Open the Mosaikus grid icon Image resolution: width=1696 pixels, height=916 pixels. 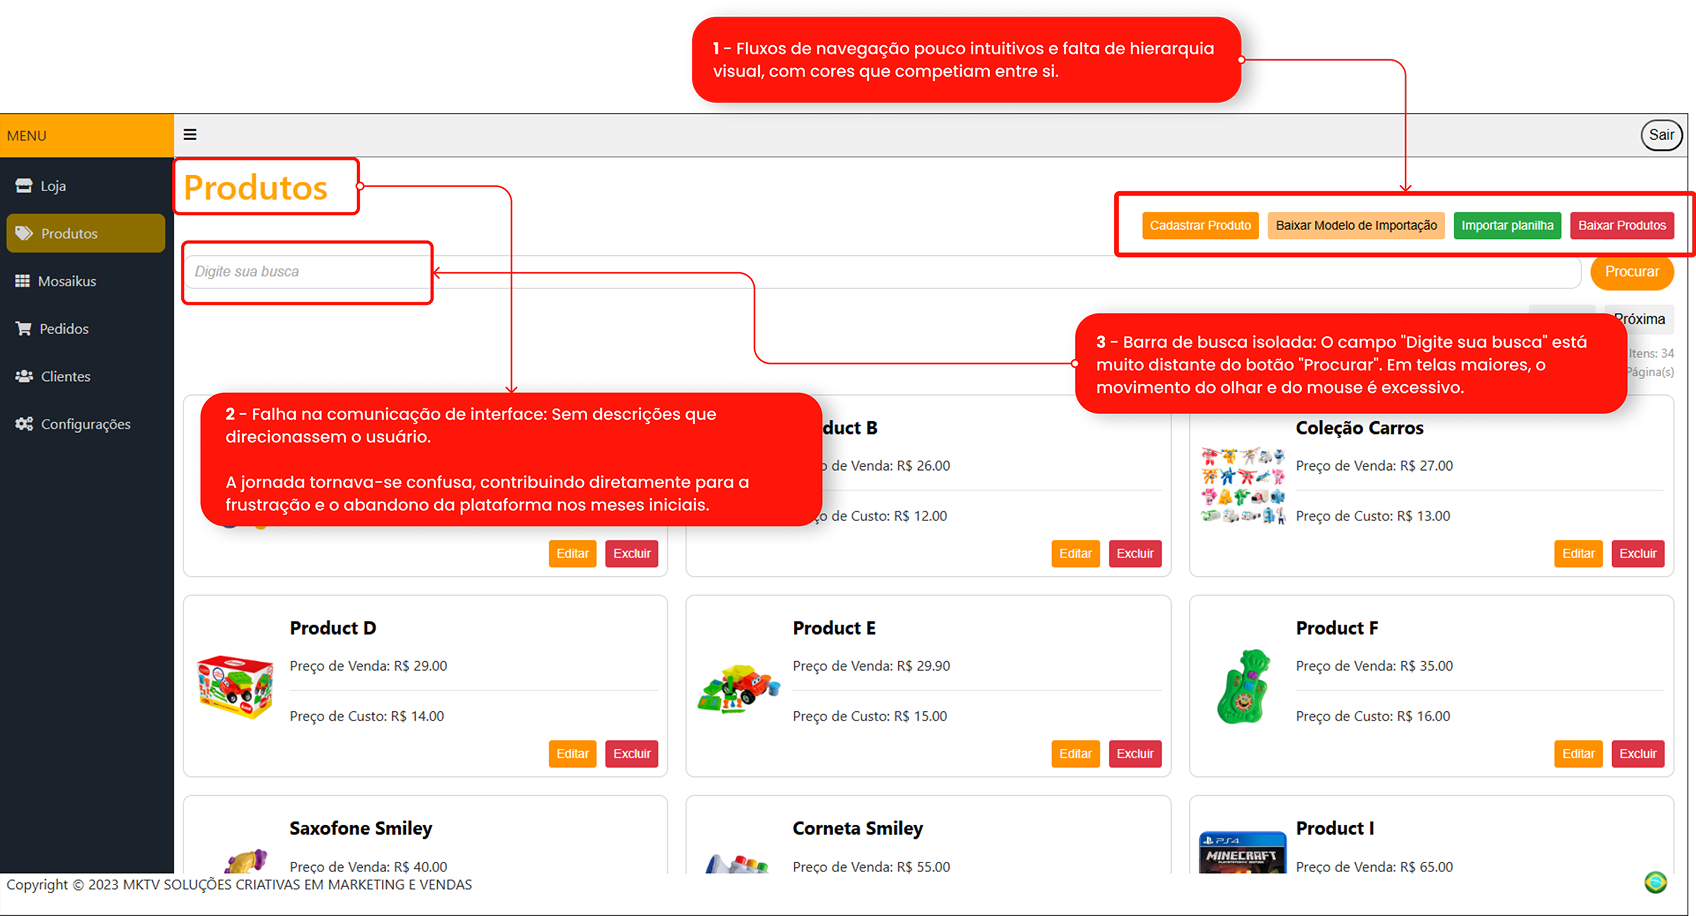23,281
